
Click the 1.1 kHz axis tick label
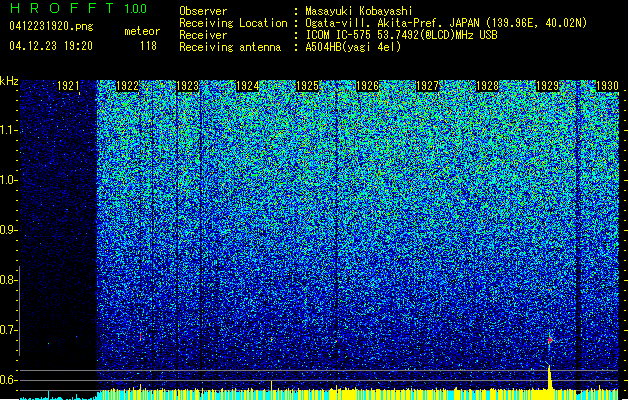pyautogui.click(x=8, y=131)
